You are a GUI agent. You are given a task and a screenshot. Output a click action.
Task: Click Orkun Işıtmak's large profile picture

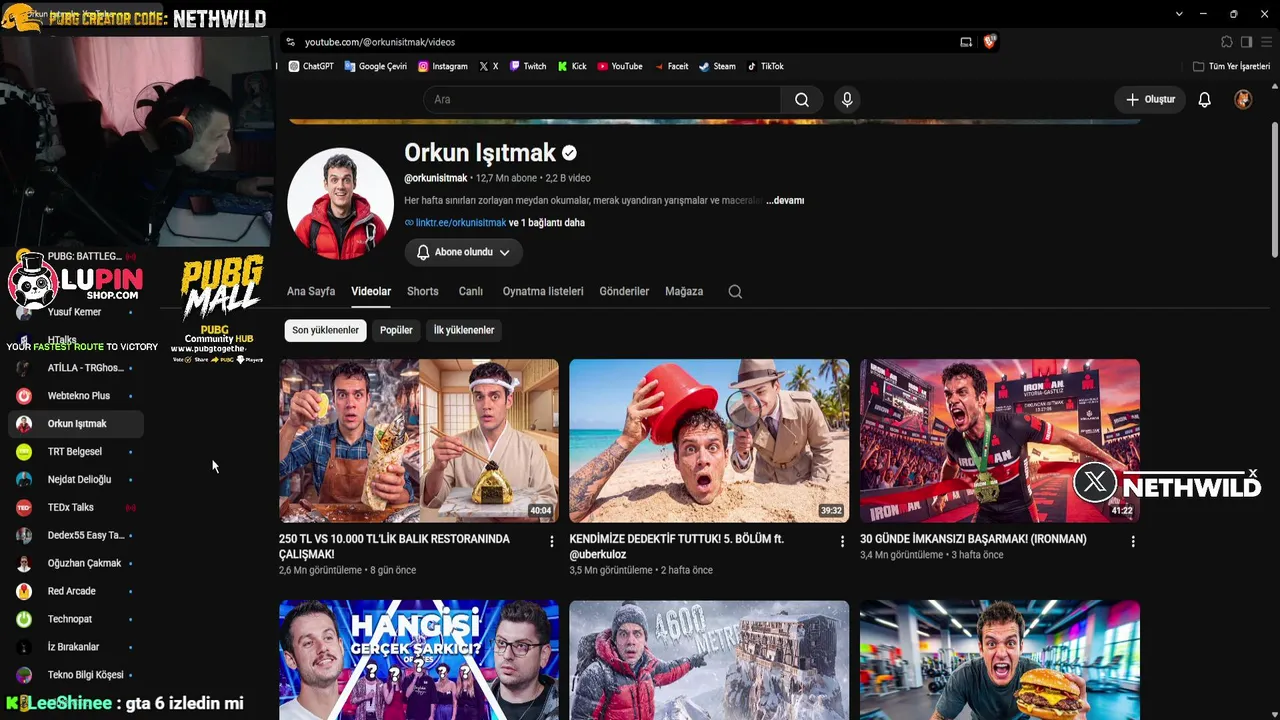tap(340, 204)
